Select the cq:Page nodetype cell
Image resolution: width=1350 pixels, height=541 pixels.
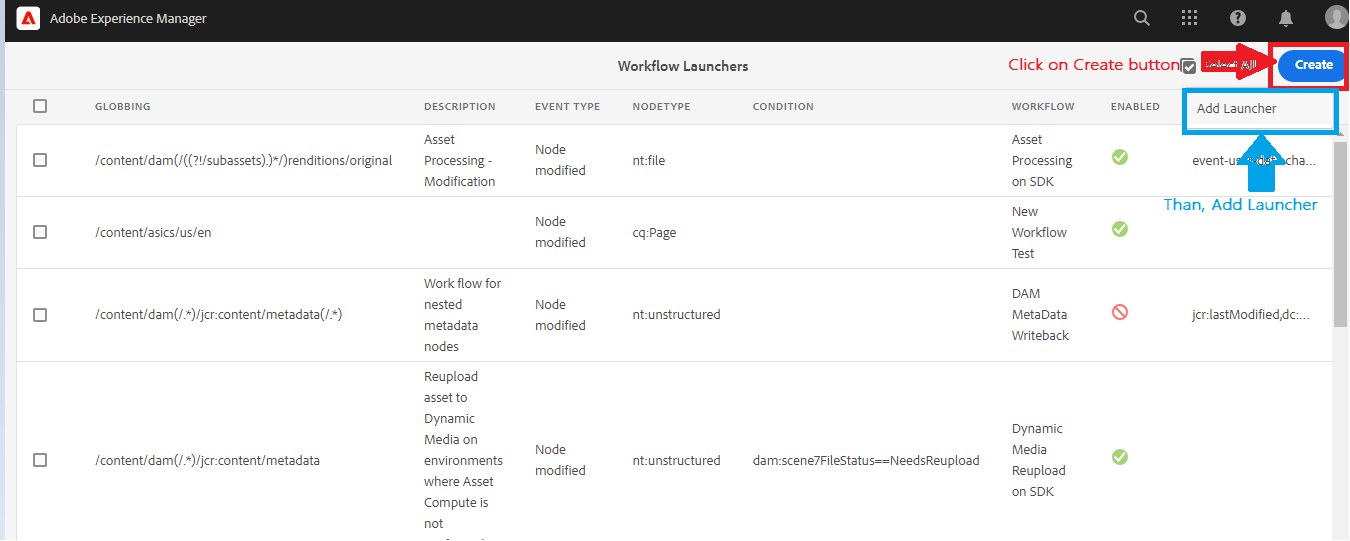pyautogui.click(x=654, y=233)
